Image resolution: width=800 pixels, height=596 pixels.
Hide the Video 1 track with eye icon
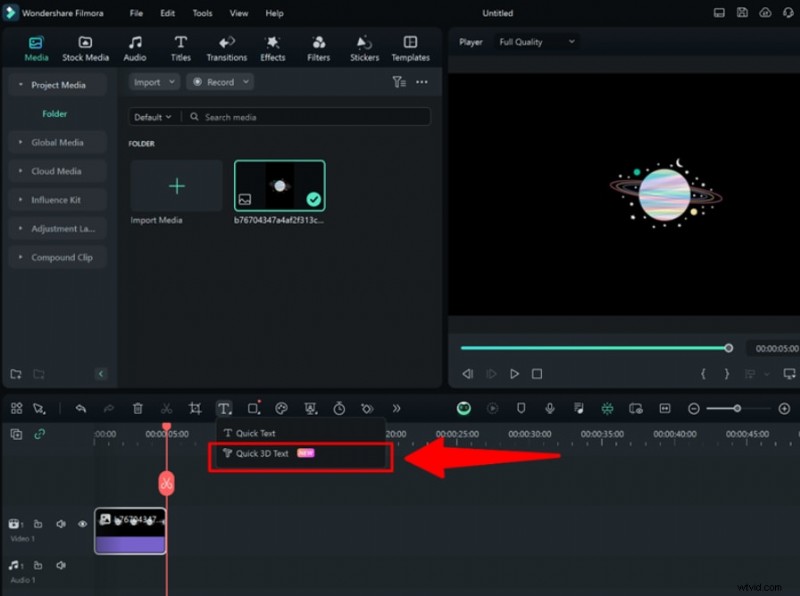(x=83, y=523)
